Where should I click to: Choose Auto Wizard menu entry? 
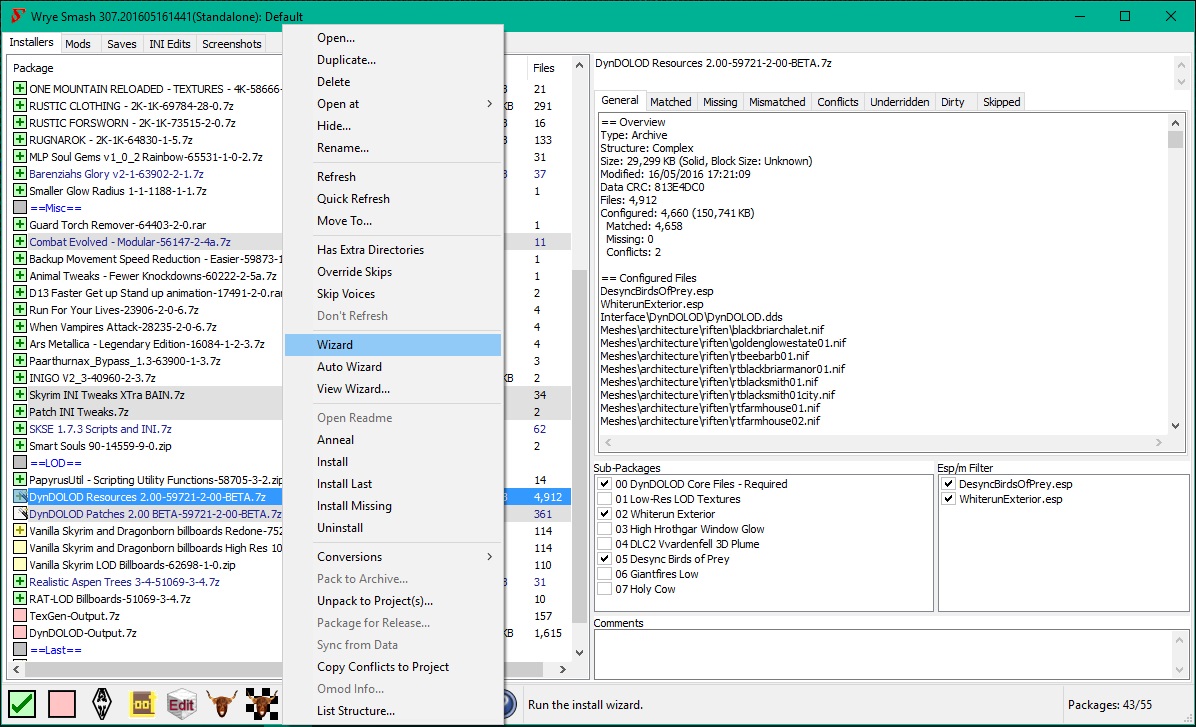[393, 367]
